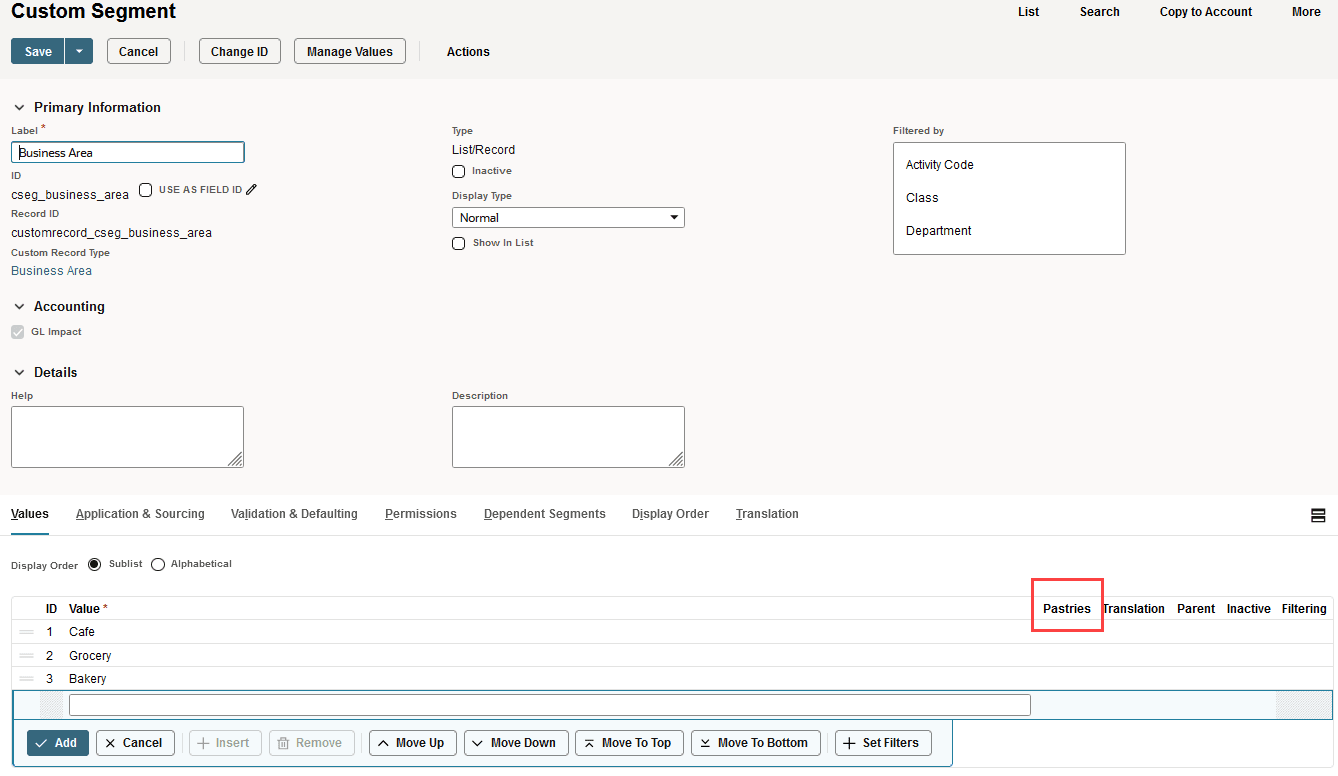This screenshot has height=776, width=1338.
Task: Open the Save button dropdown arrow
Action: (79, 52)
